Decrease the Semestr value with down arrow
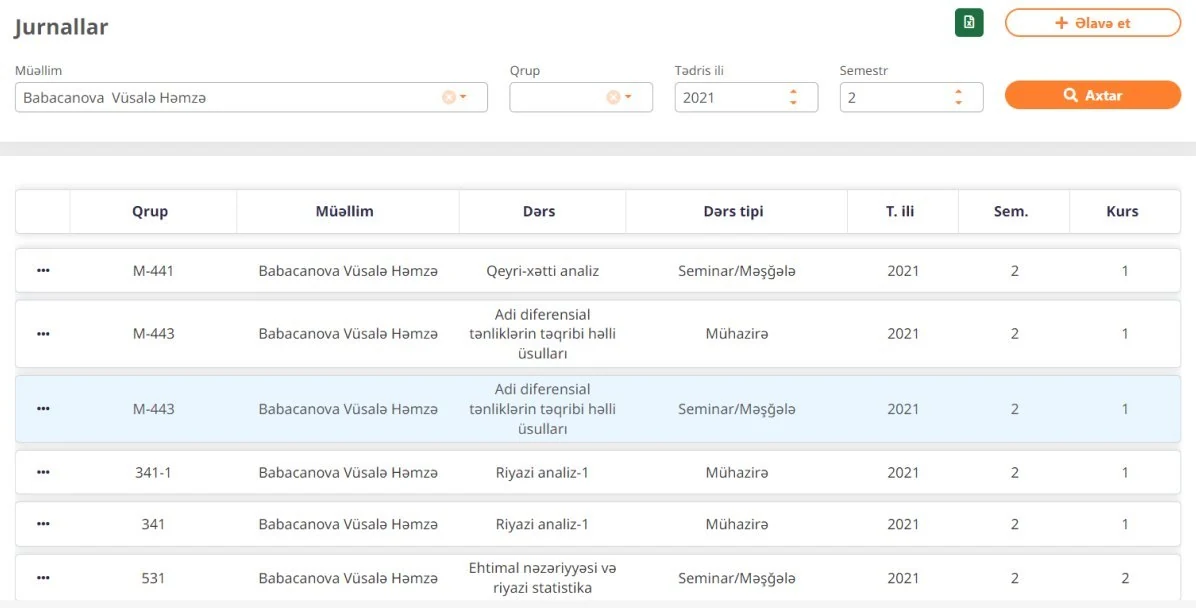 [x=958, y=102]
